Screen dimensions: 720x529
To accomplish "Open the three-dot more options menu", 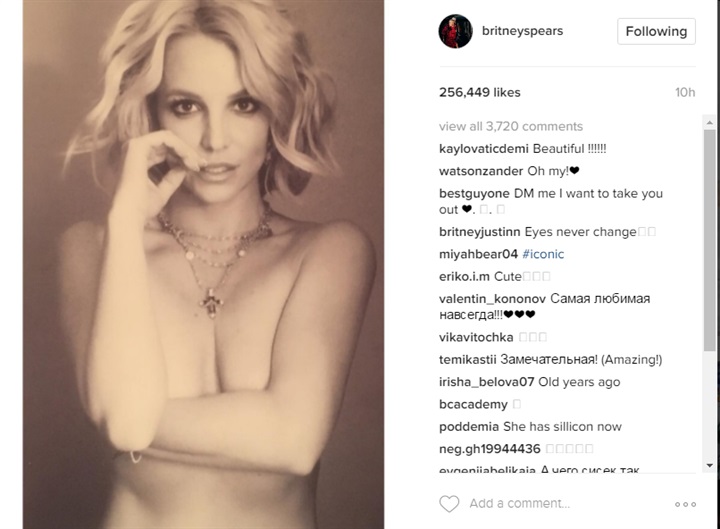I will click(685, 504).
